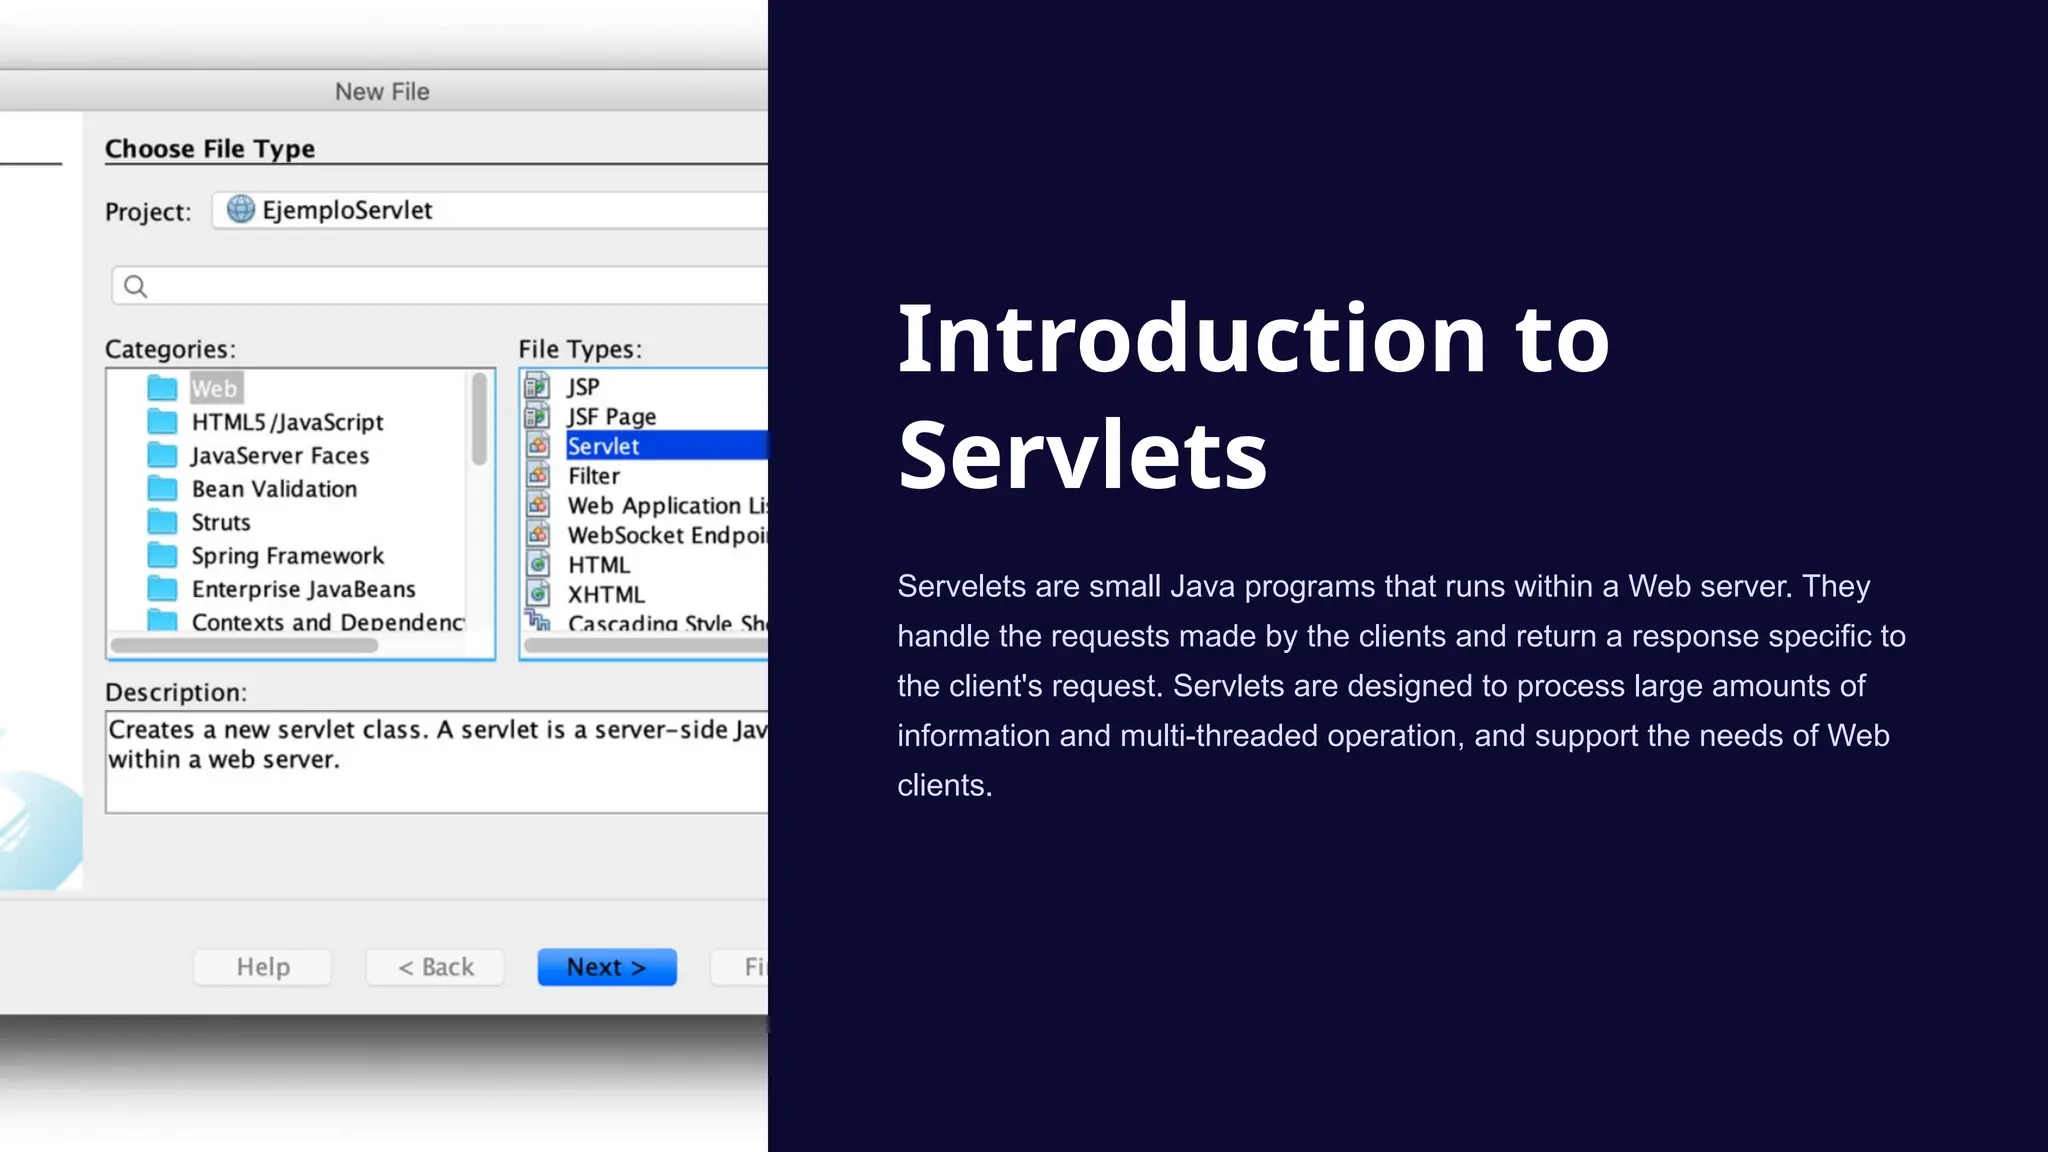Select the JavaServer Faces category
This screenshot has width=2048, height=1152.
pyautogui.click(x=280, y=456)
